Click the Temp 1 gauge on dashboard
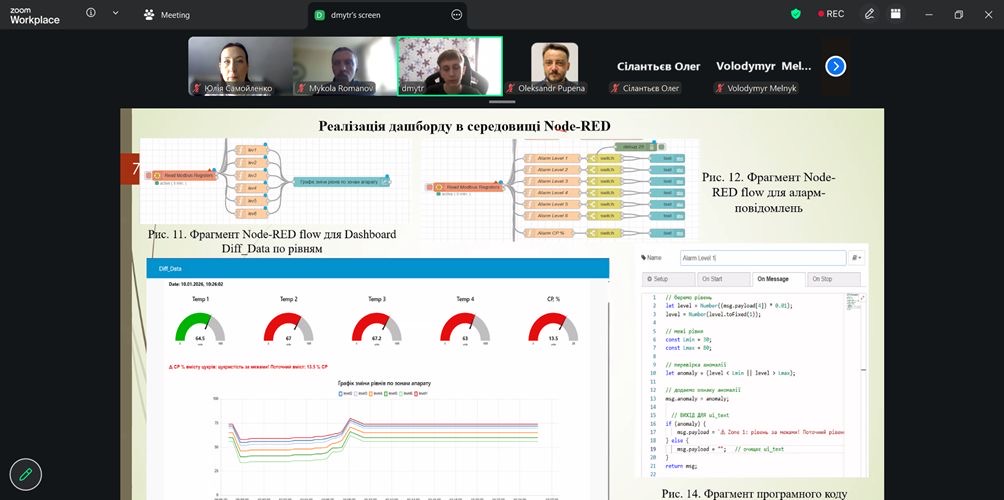This screenshot has height=500, width=1004. coord(201,327)
